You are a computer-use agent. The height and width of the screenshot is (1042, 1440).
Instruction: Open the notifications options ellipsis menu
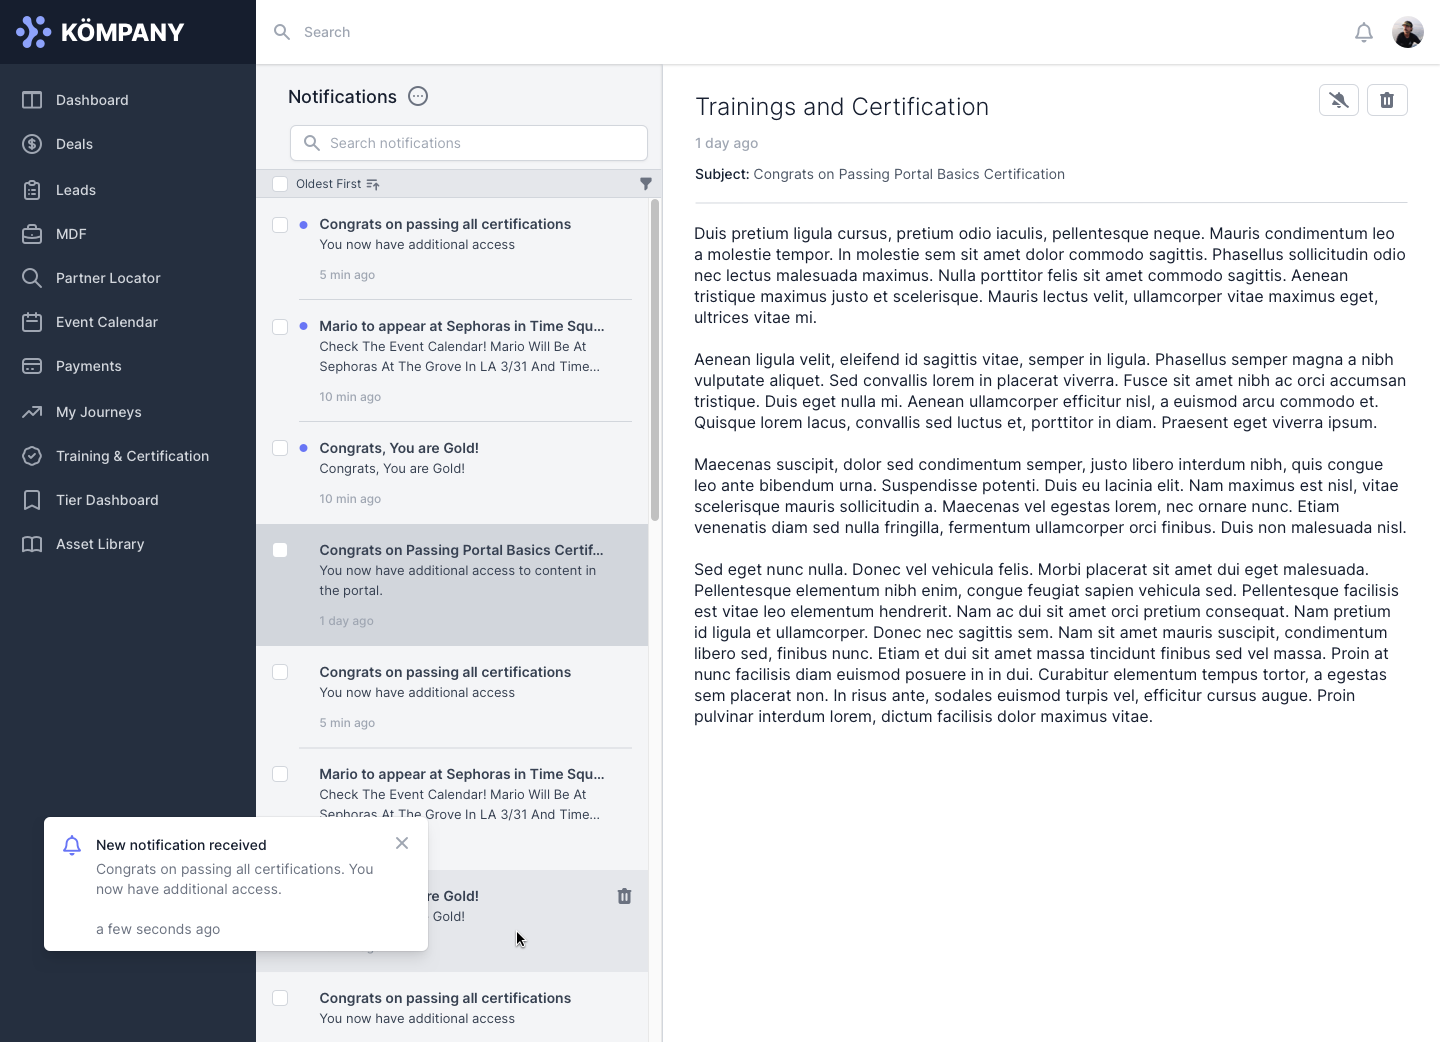[x=417, y=96]
